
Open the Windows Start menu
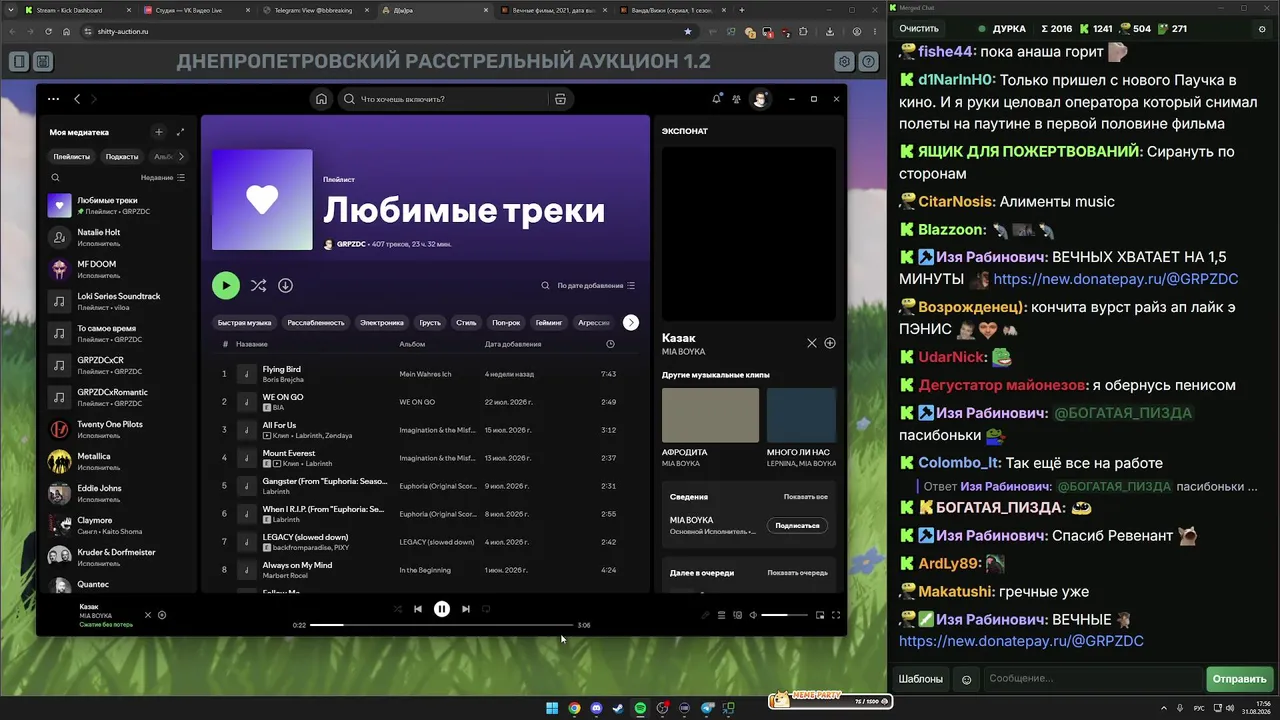(x=552, y=709)
